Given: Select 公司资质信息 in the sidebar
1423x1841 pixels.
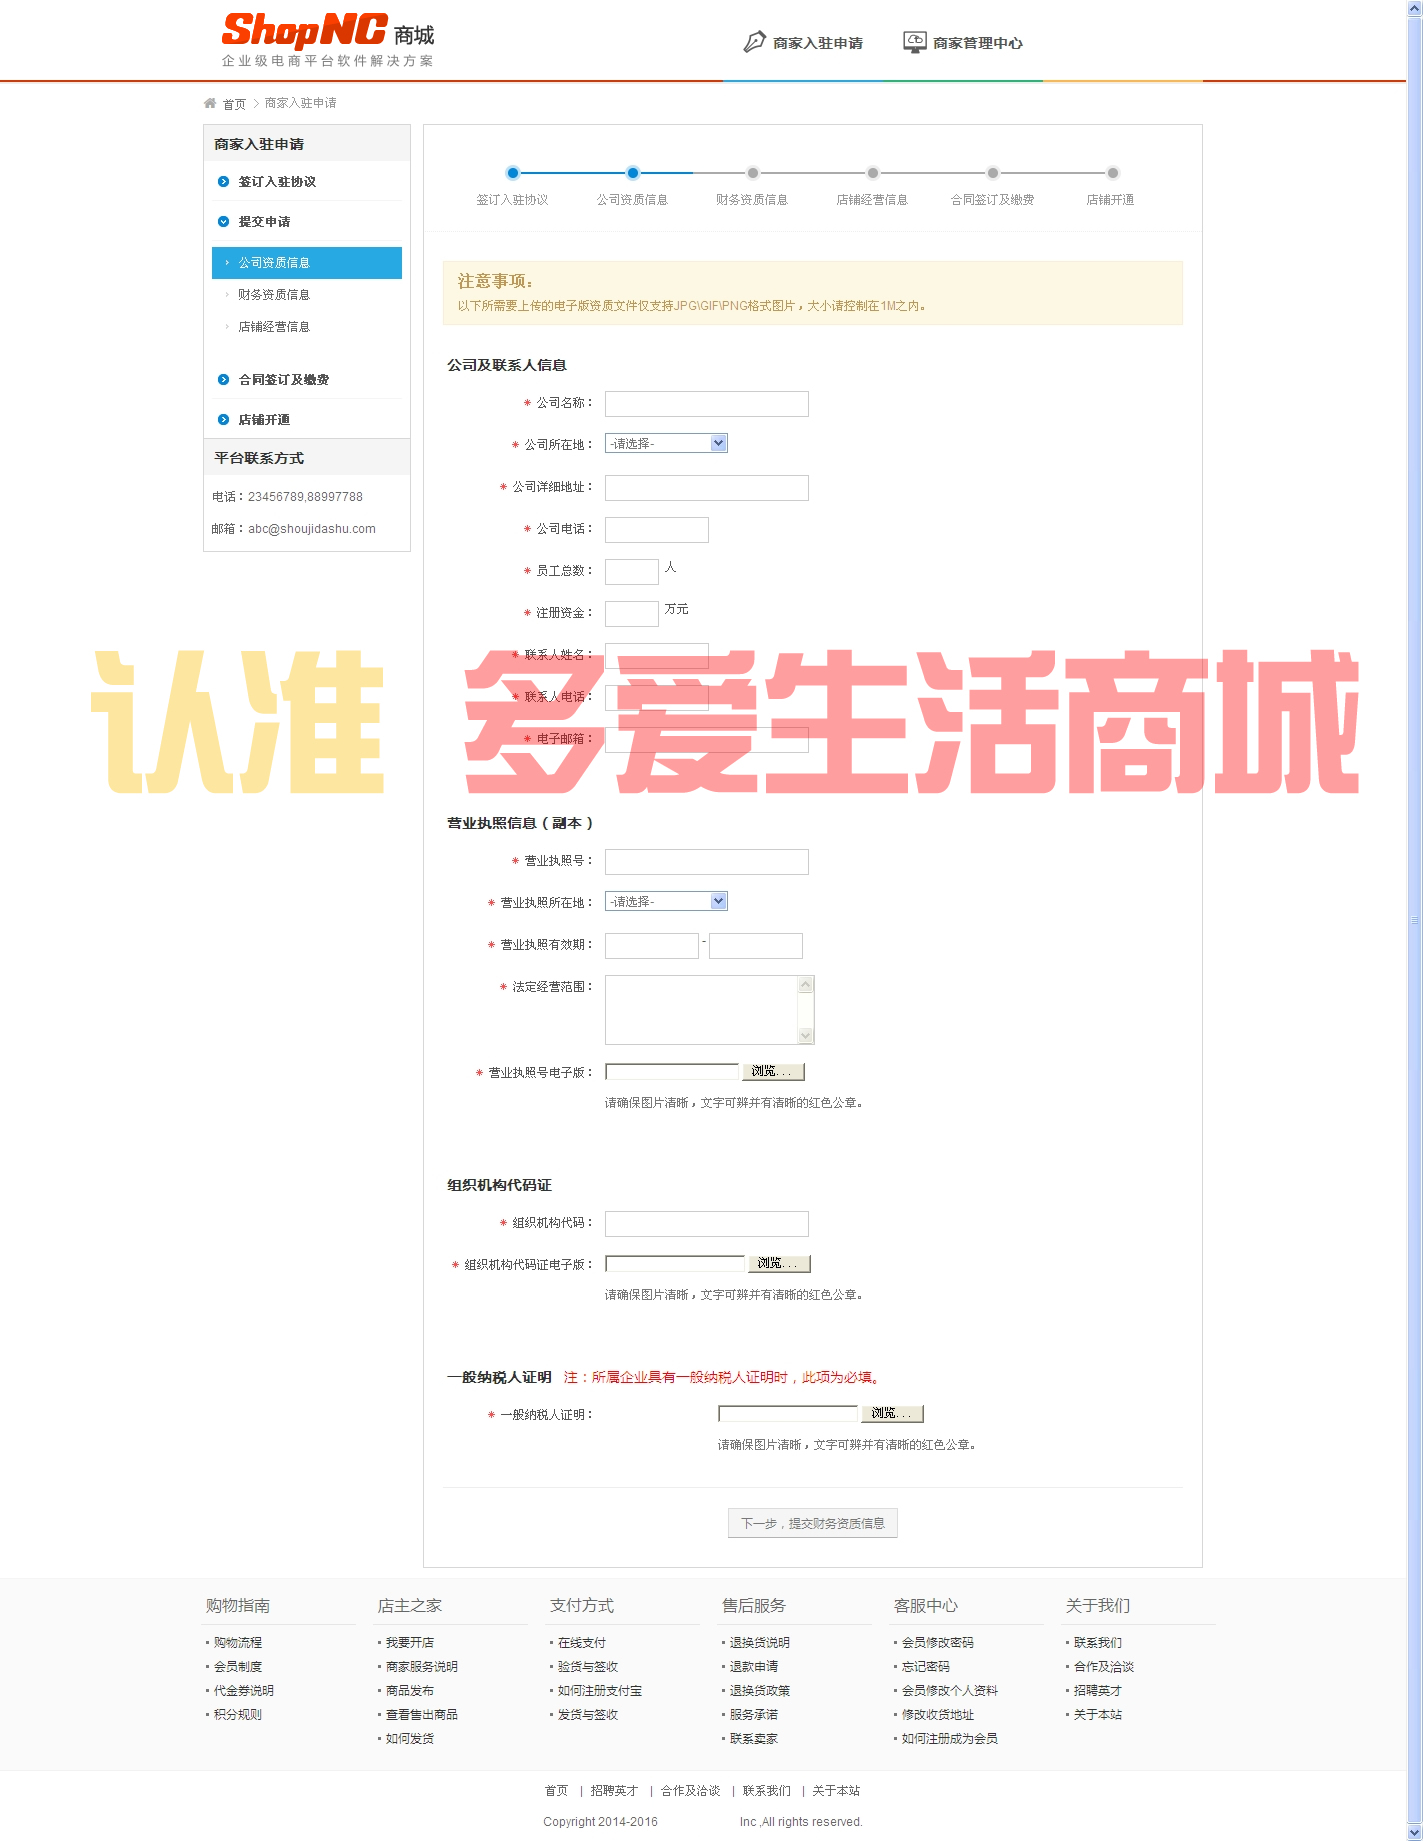Looking at the screenshot, I should click(307, 263).
